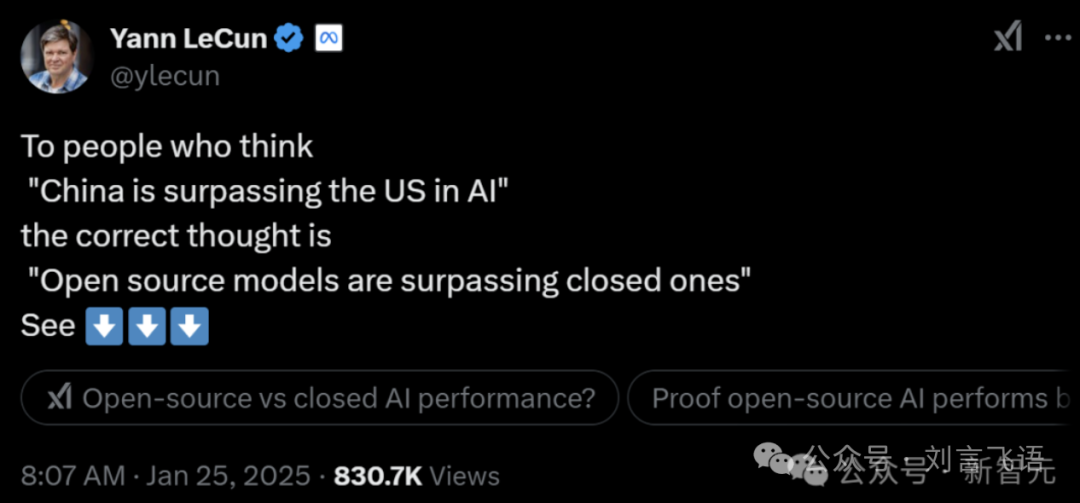Click the quoted line 'China is surpassing the US in AI'

coord(267,192)
